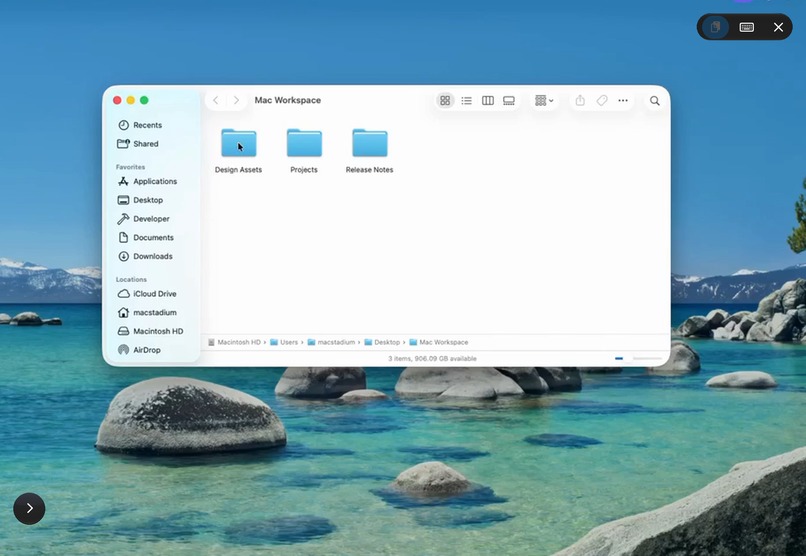Adjust the icon size slider
This screenshot has height=556, width=806.
638,358
